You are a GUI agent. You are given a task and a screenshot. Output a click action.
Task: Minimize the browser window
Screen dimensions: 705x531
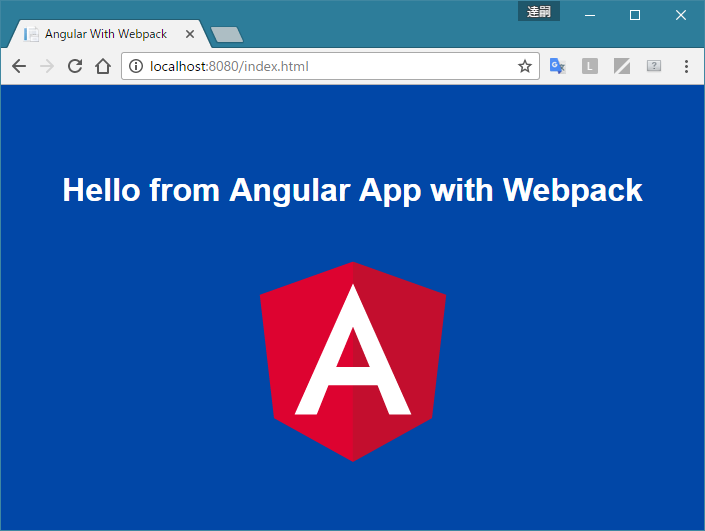pos(590,15)
